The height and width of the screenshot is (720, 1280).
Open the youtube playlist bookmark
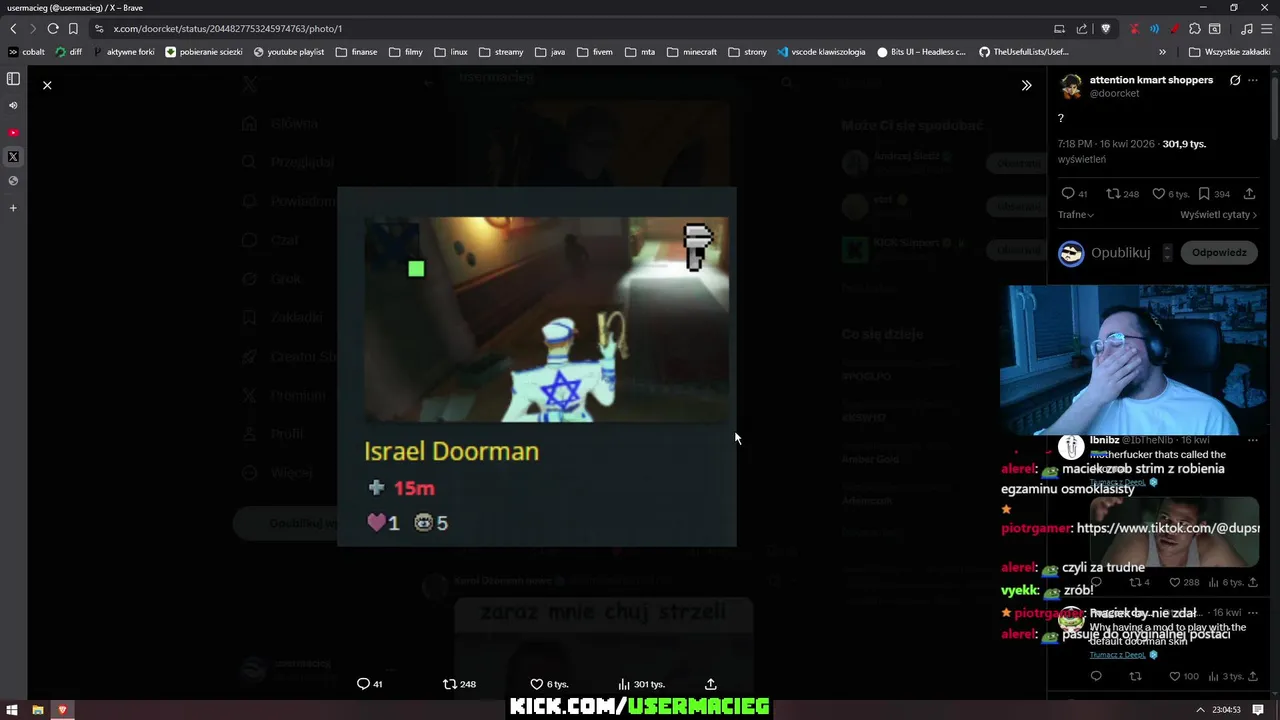[x=289, y=52]
